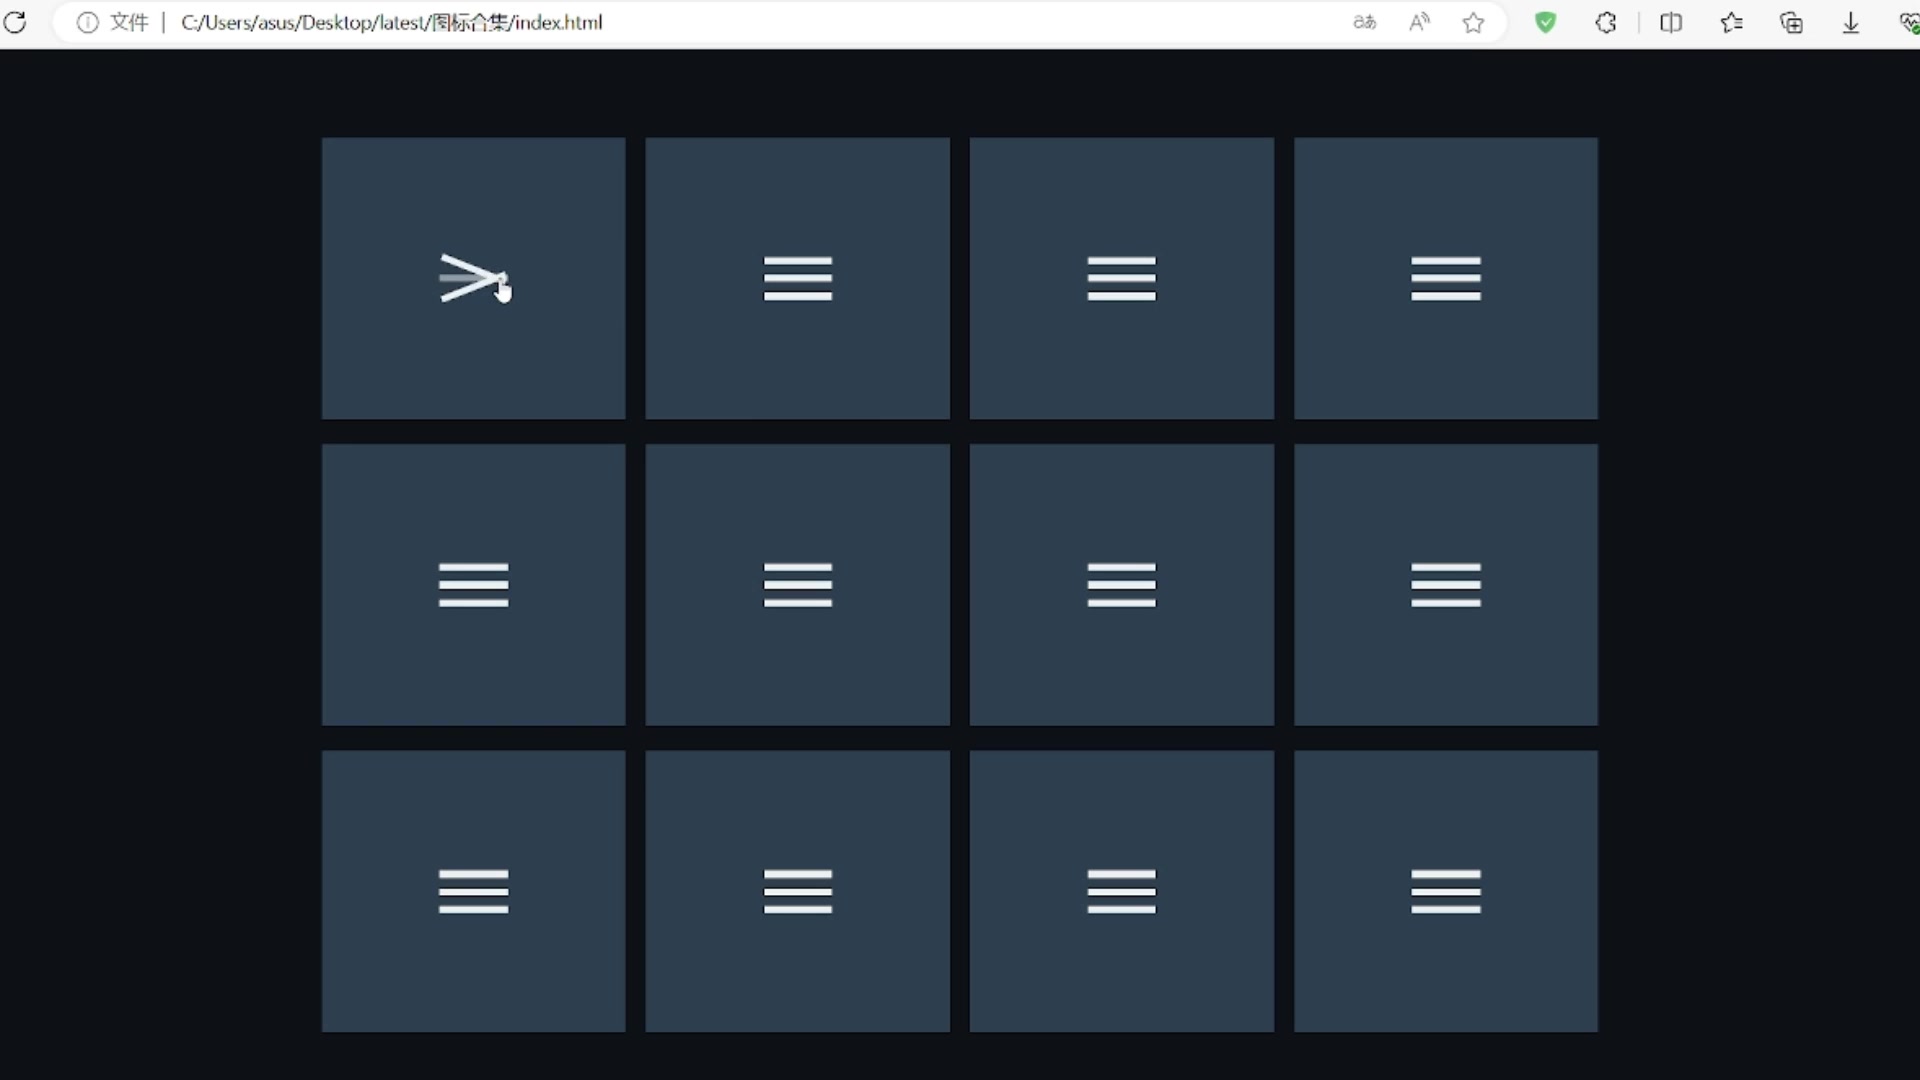Image resolution: width=1920 pixels, height=1080 pixels.
Task: Click the address bar file path
Action: click(391, 22)
